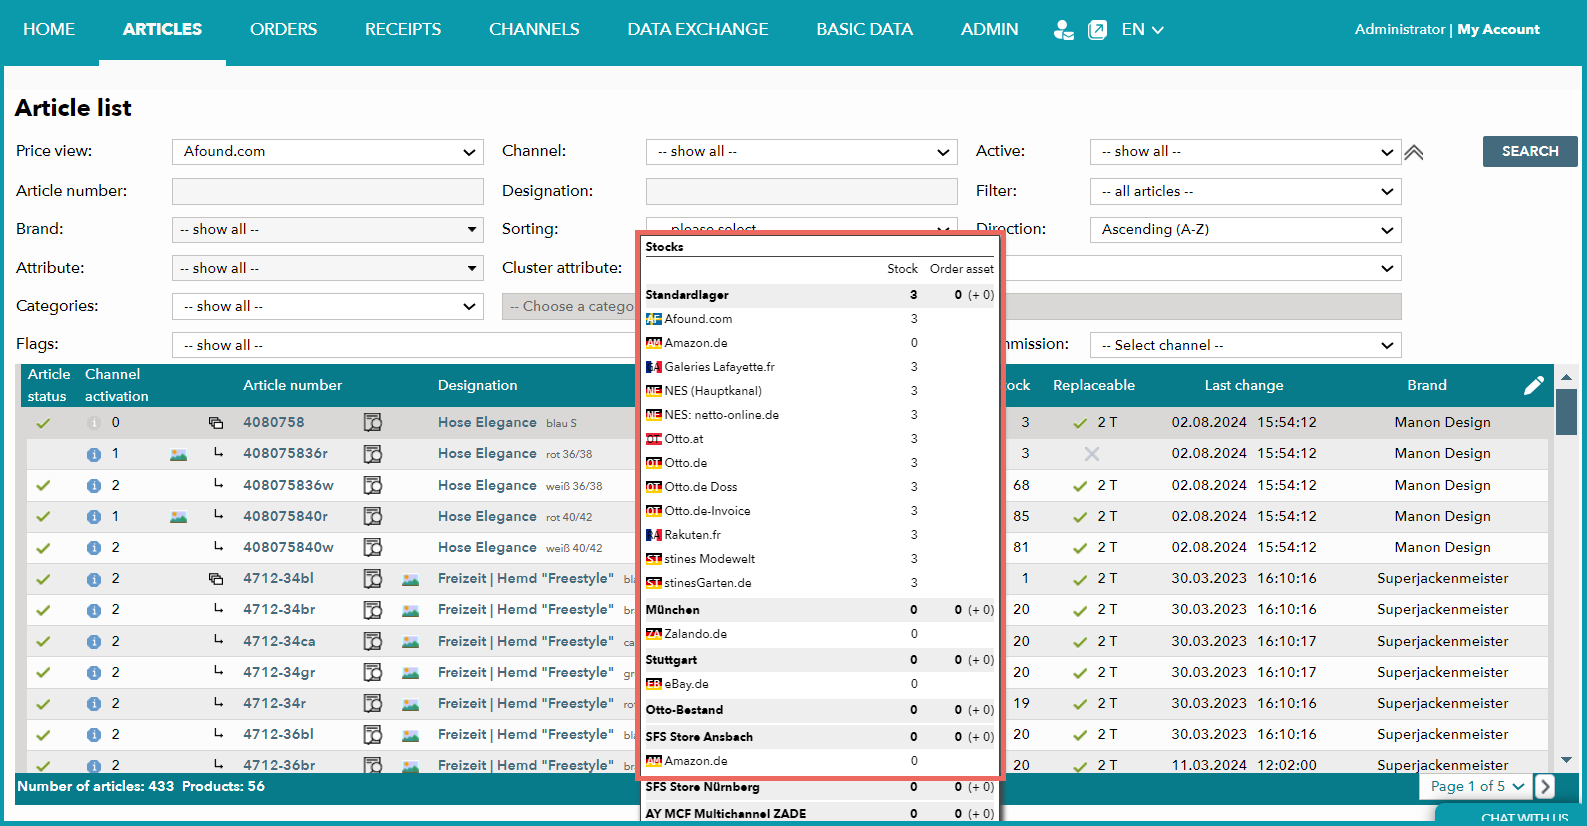Open the DATA EXCHANGE menu
This screenshot has height=826, width=1587.
pos(698,30)
